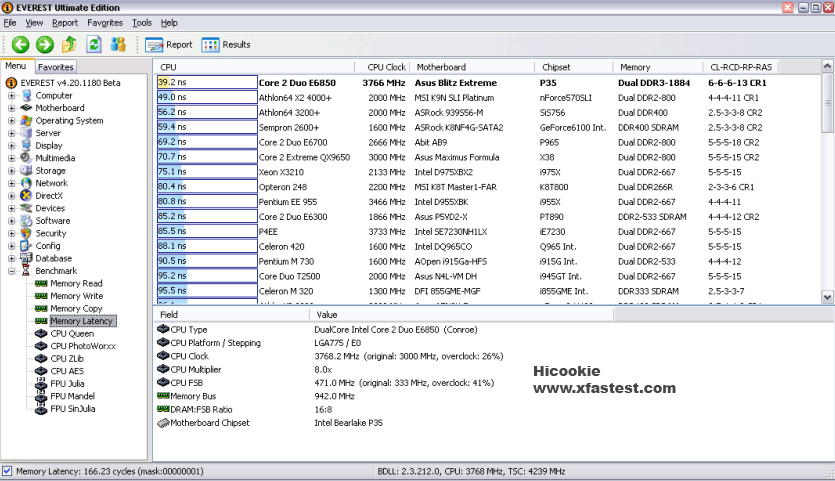
Task: Expand the Motherboard tree node
Action: pos(11,108)
